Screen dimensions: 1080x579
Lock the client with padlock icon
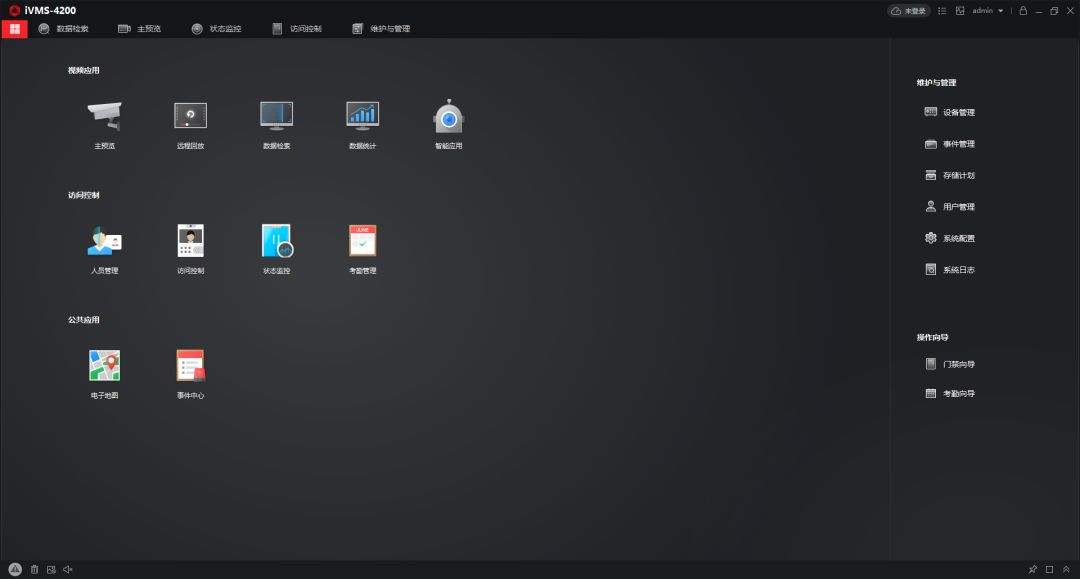[1023, 11]
